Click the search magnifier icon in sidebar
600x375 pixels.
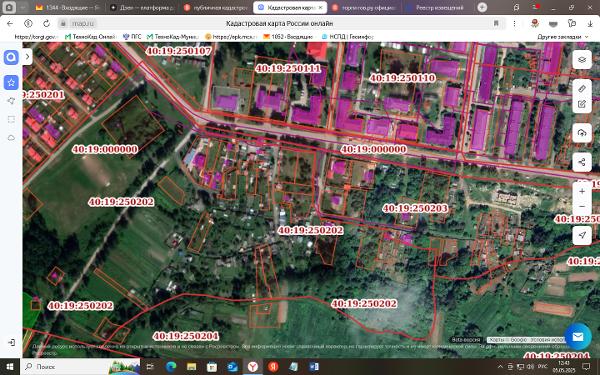(11, 57)
